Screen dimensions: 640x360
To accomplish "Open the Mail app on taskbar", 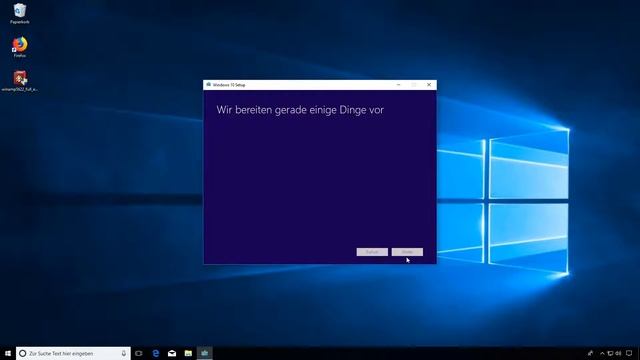I will pyautogui.click(x=172, y=353).
